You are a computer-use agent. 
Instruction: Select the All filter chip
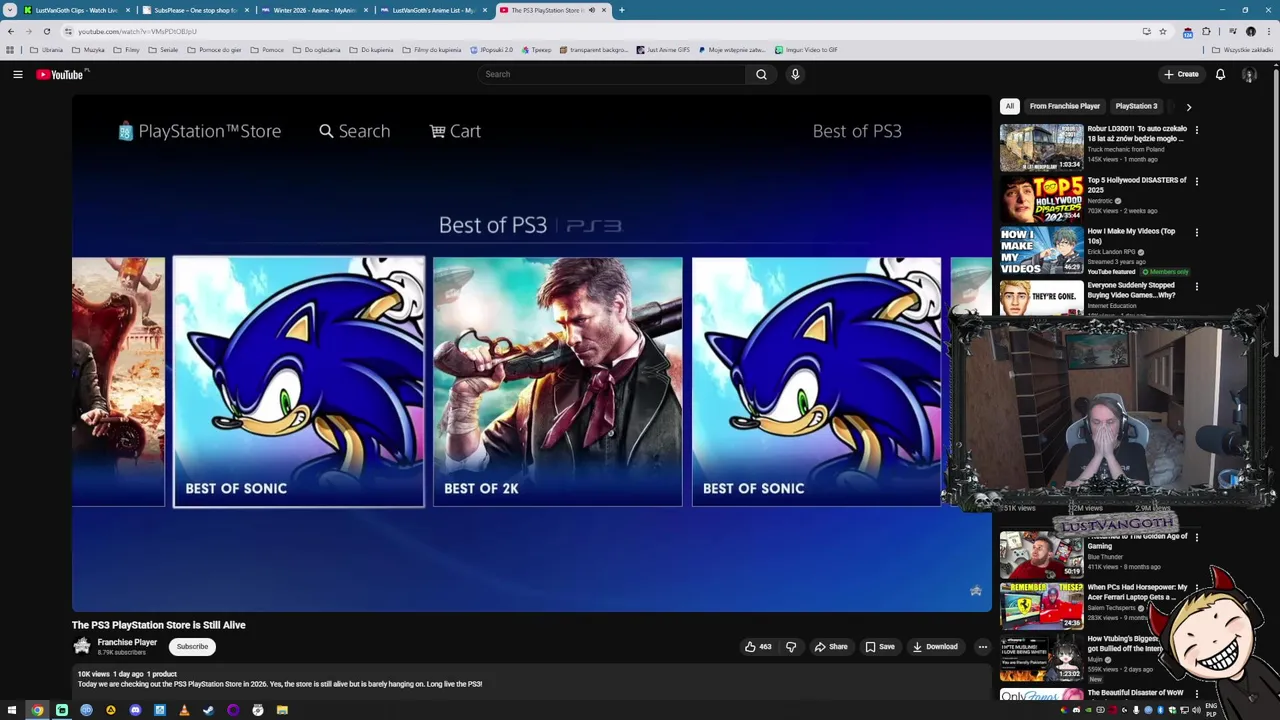click(1010, 106)
